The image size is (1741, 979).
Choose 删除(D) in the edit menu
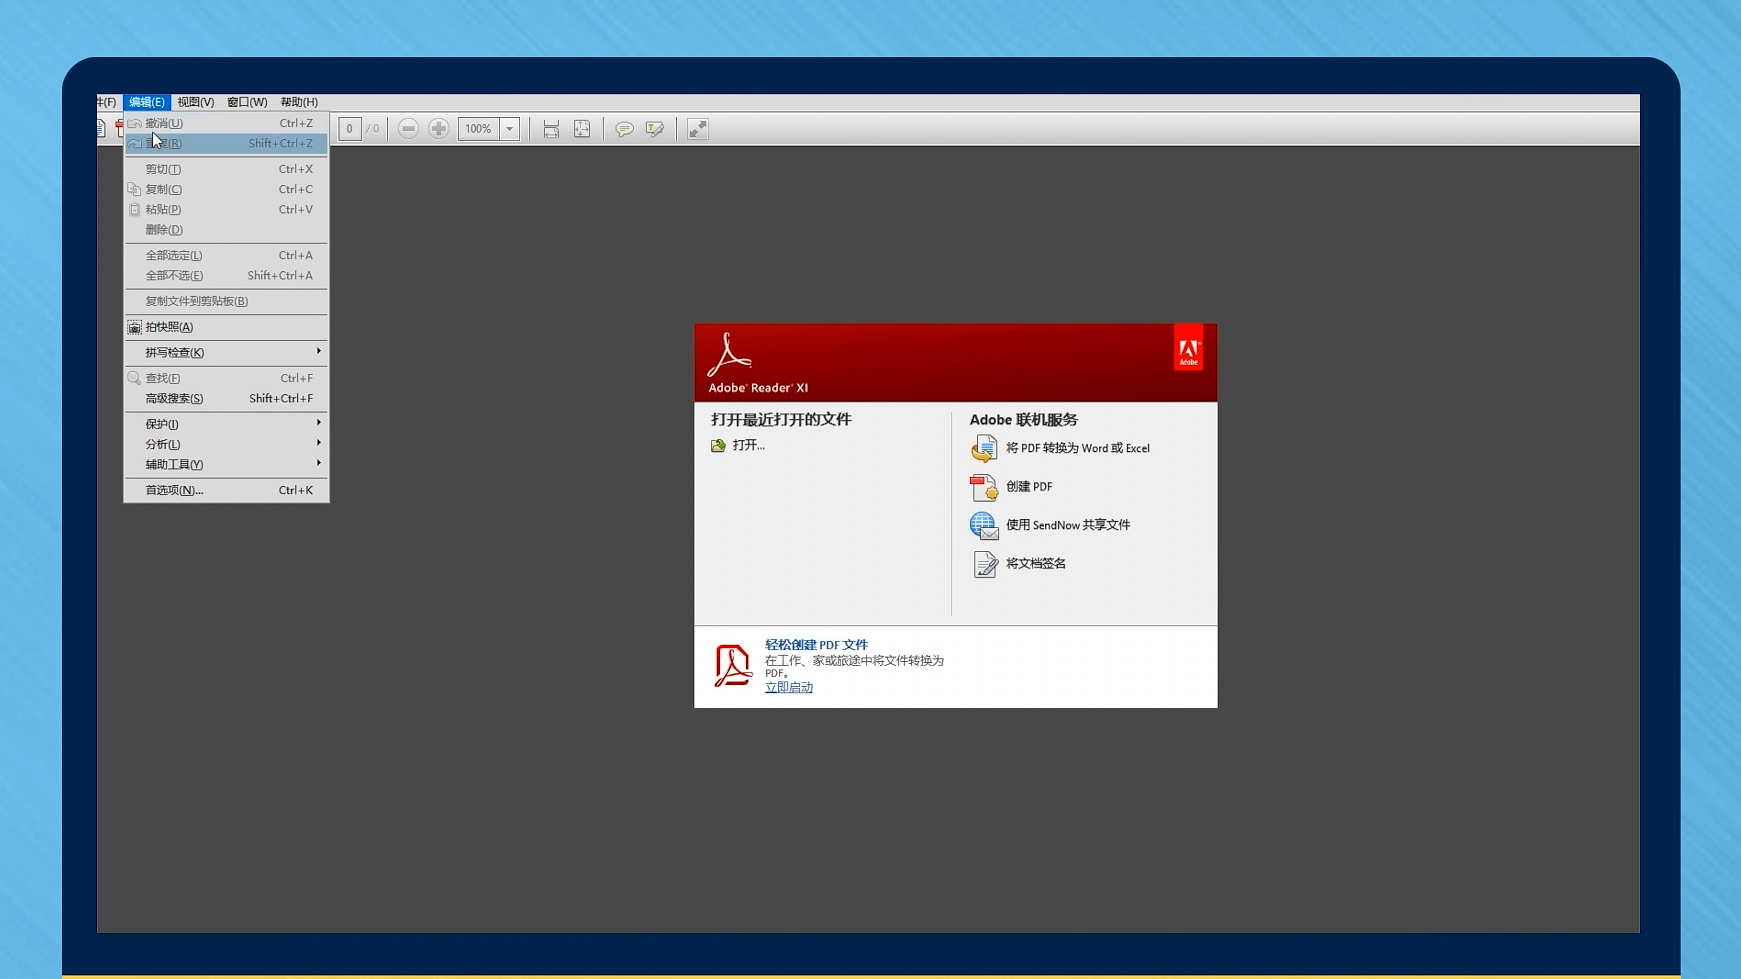[226, 229]
